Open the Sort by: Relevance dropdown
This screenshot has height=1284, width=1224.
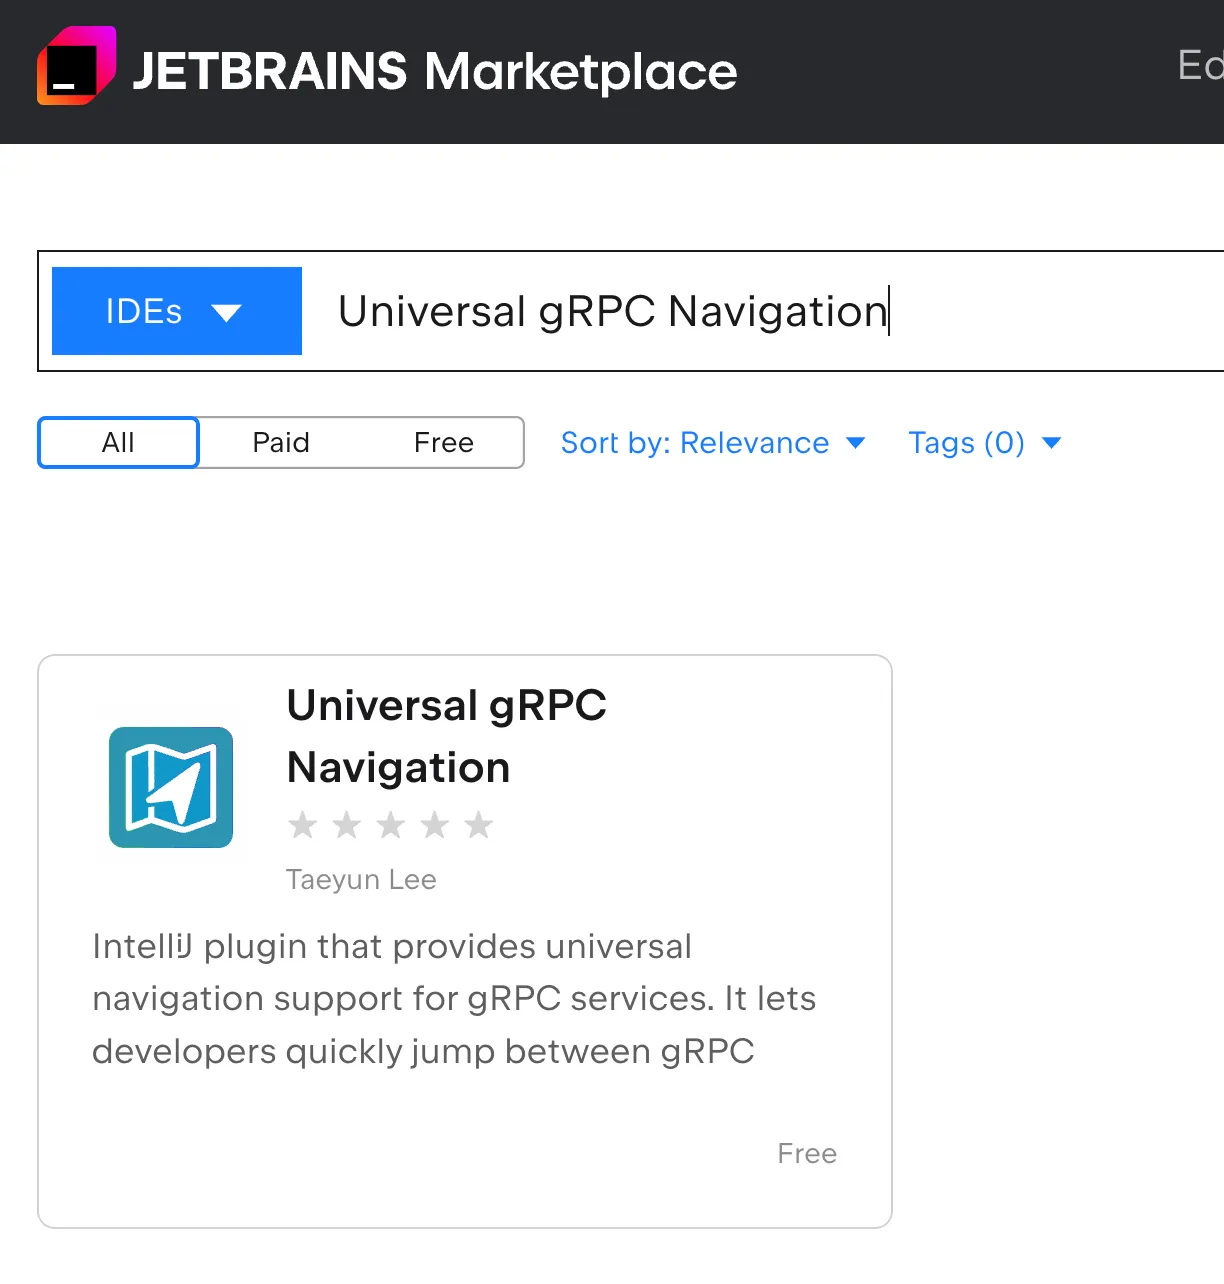pyautogui.click(x=713, y=443)
